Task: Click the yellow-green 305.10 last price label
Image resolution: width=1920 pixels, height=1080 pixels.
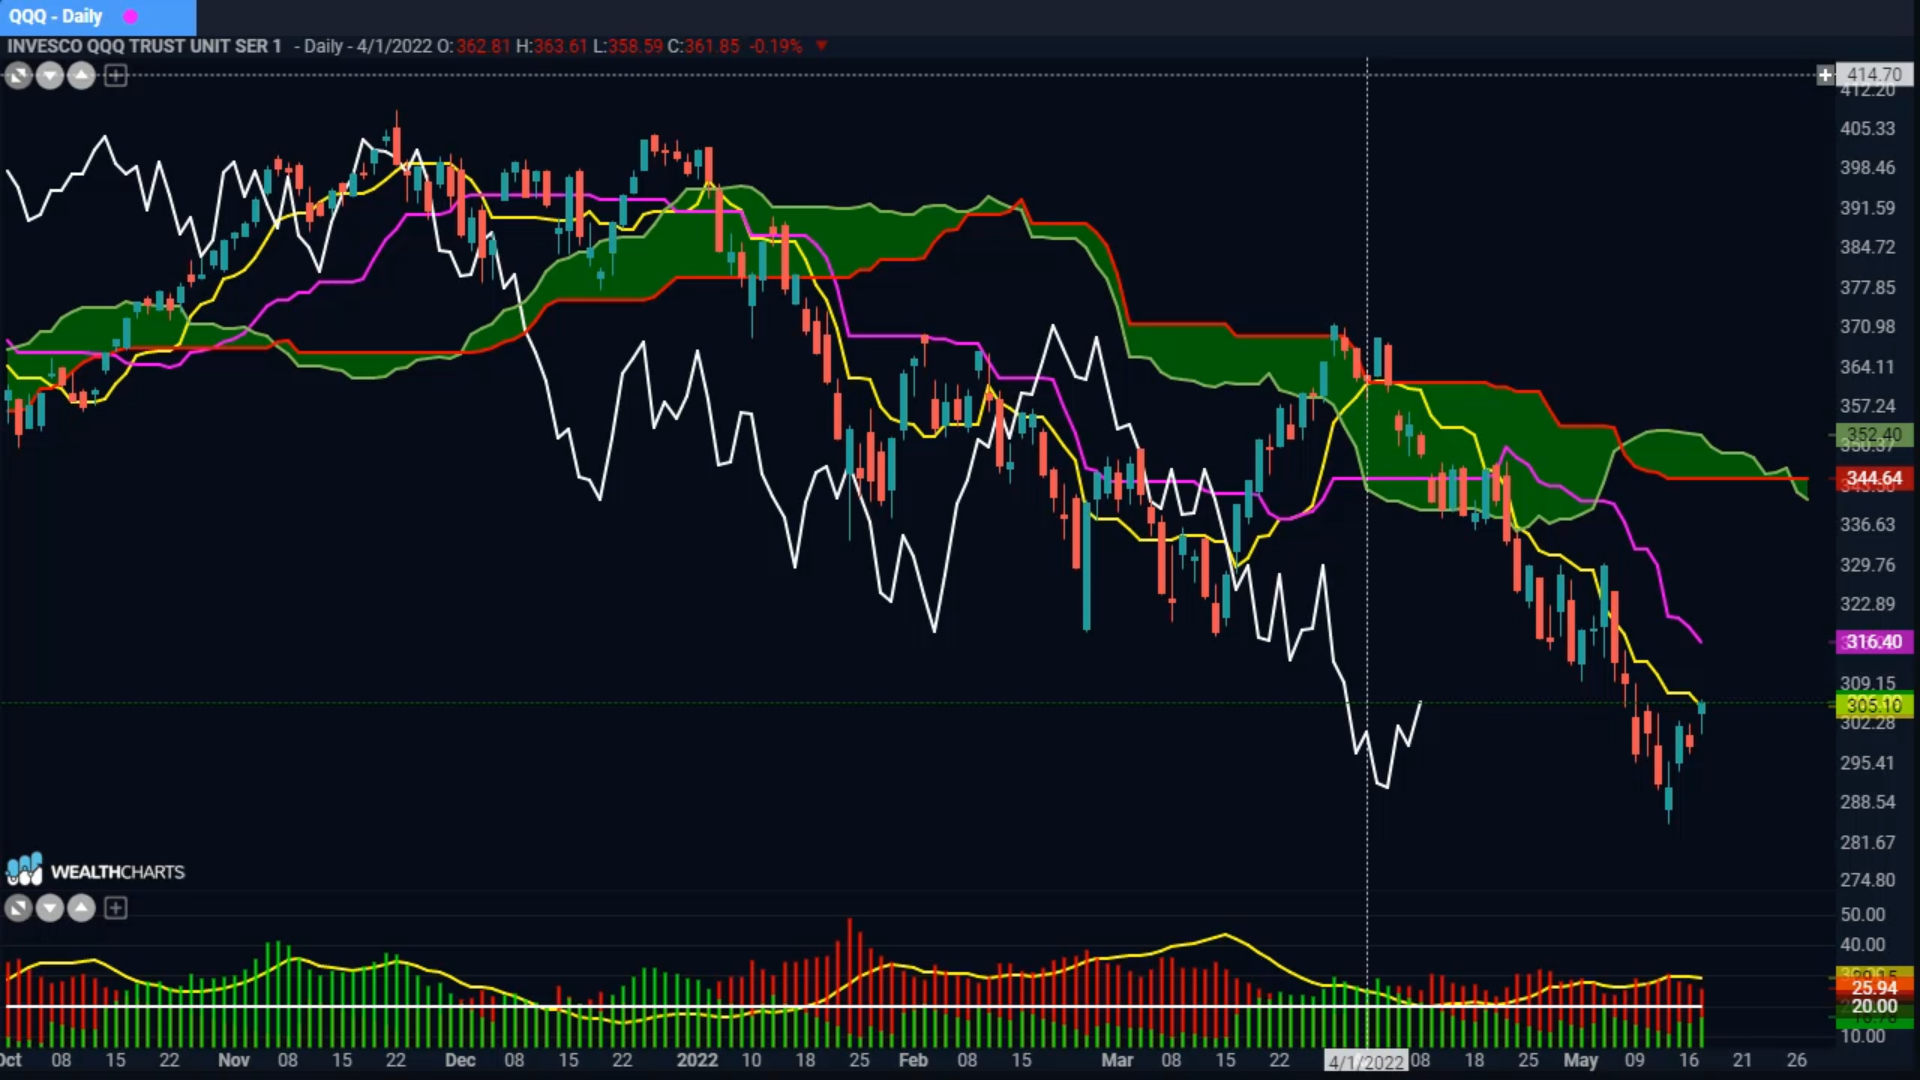Action: tap(1875, 705)
